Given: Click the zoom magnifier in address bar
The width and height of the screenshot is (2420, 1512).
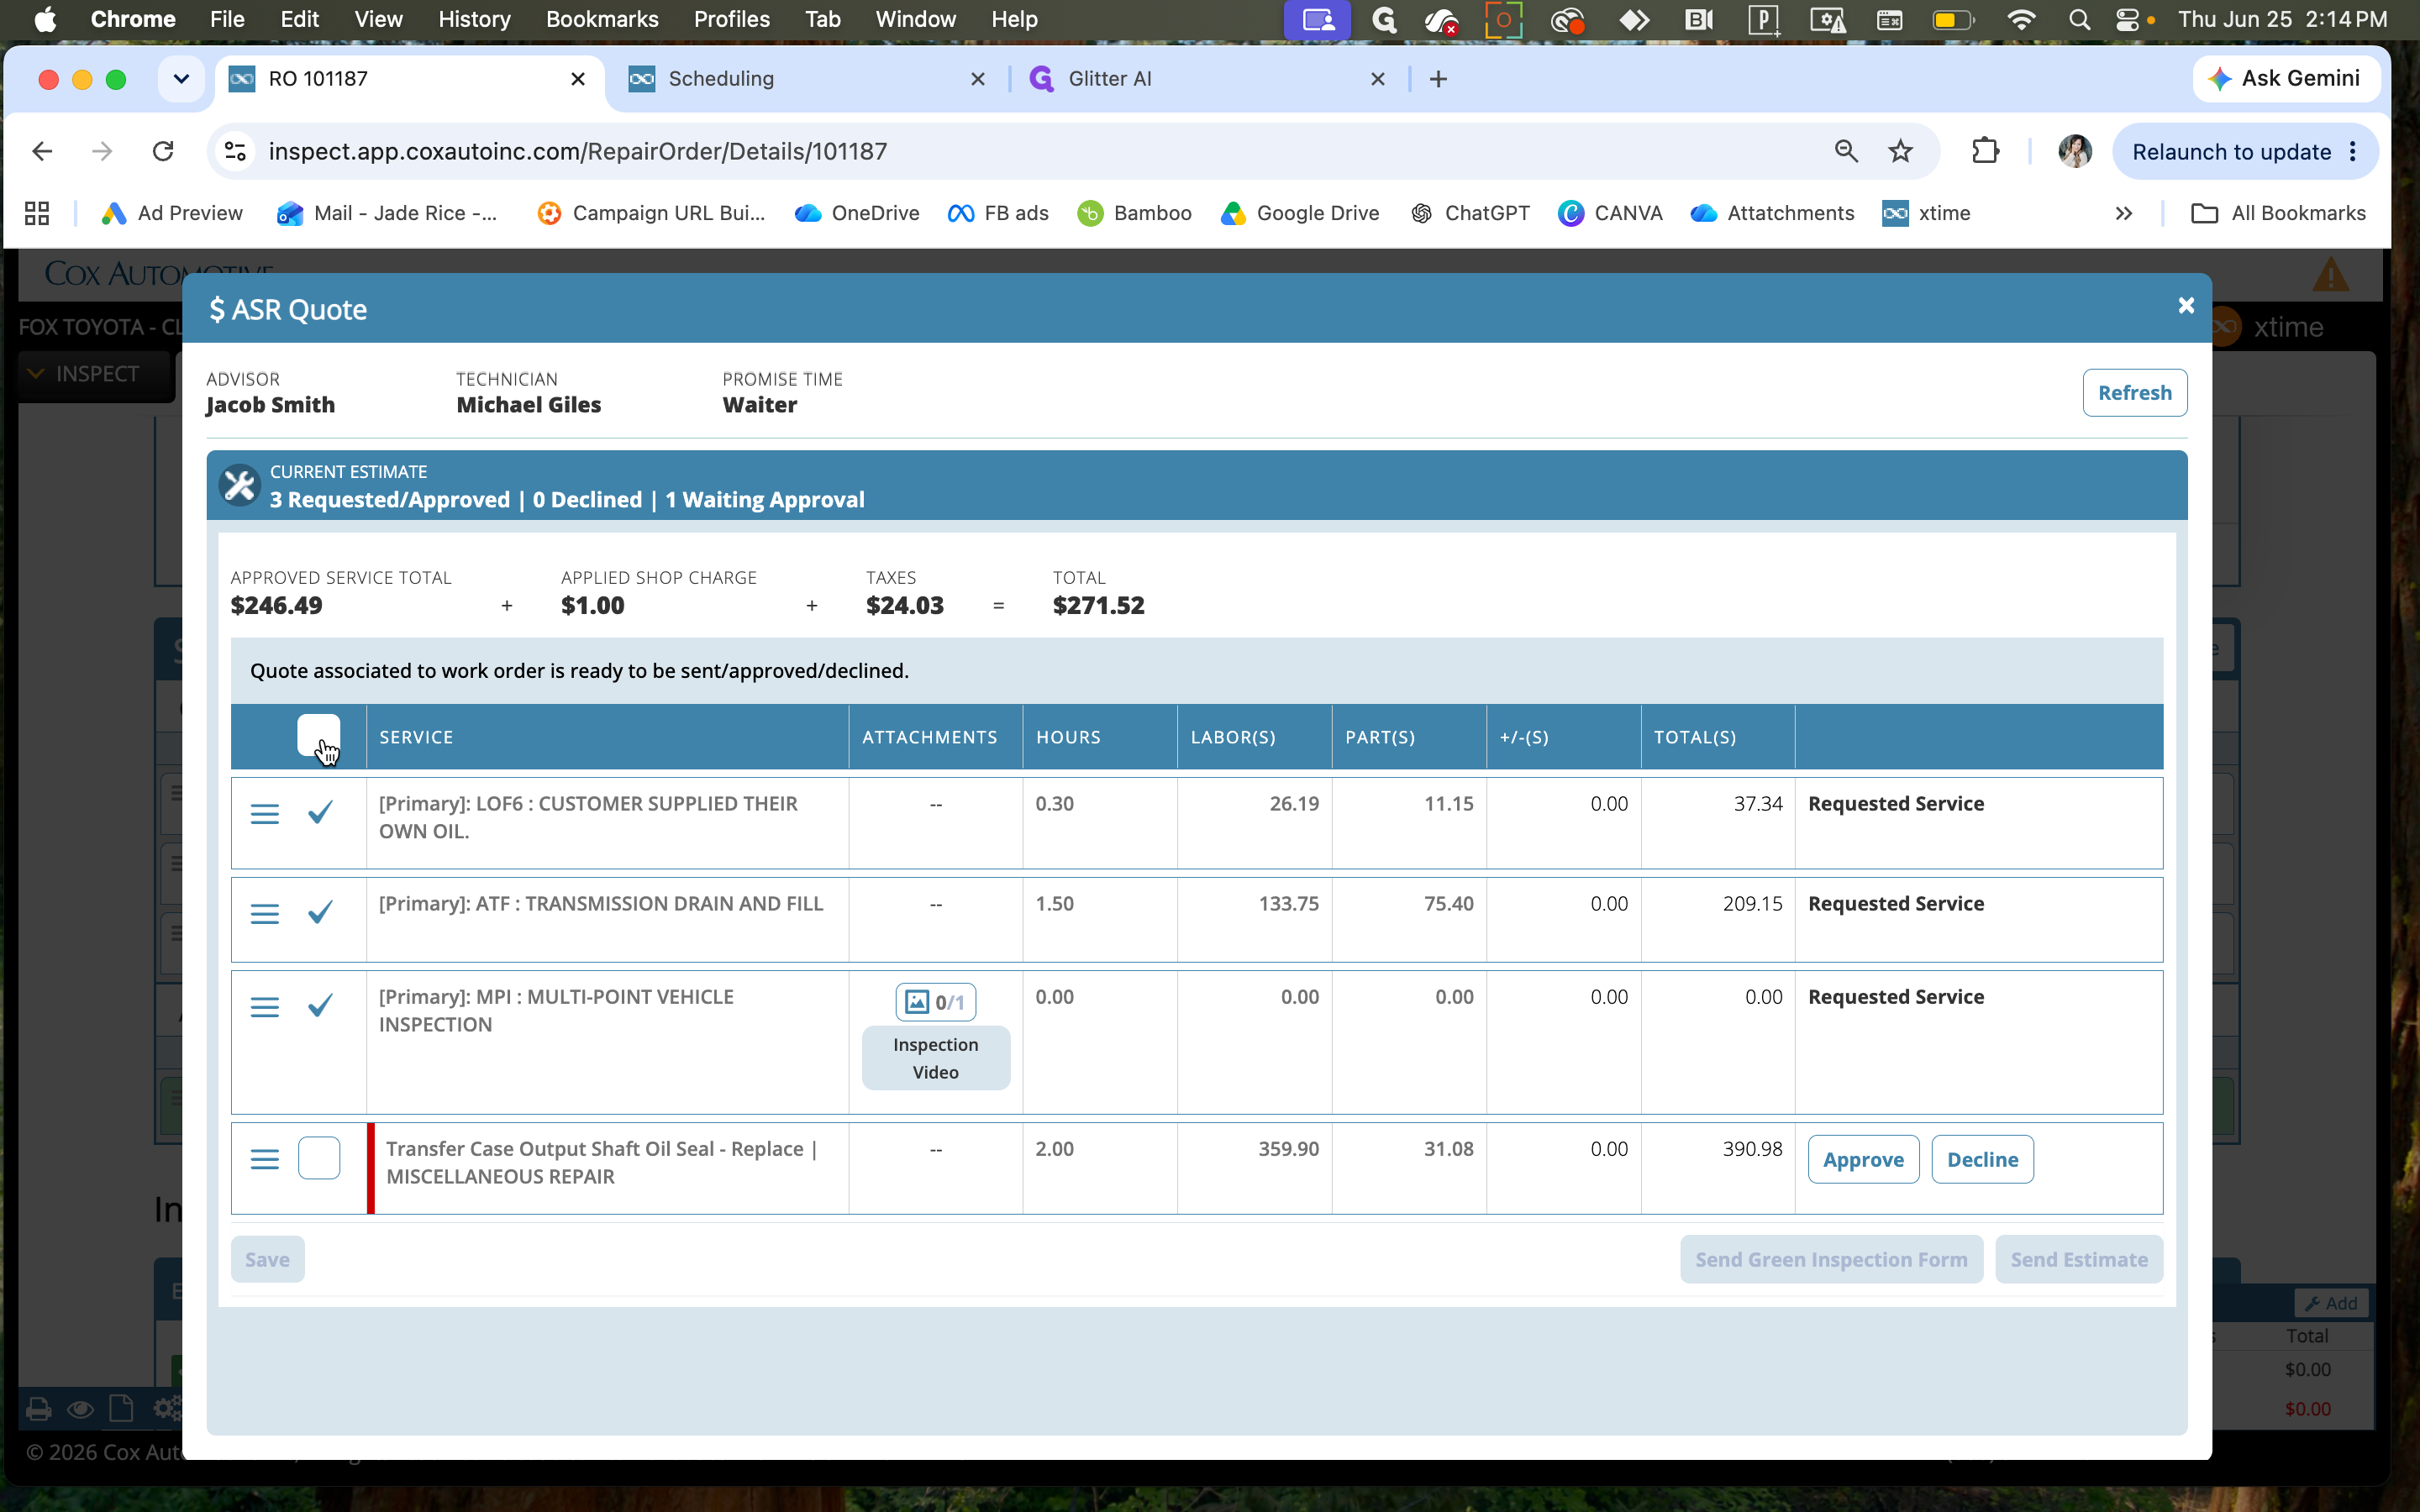Looking at the screenshot, I should pyautogui.click(x=1846, y=151).
